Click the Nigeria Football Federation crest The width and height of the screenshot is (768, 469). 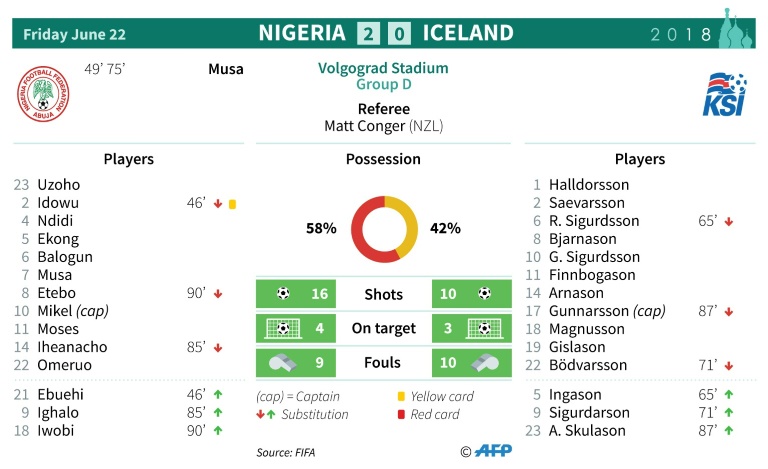click(x=43, y=94)
